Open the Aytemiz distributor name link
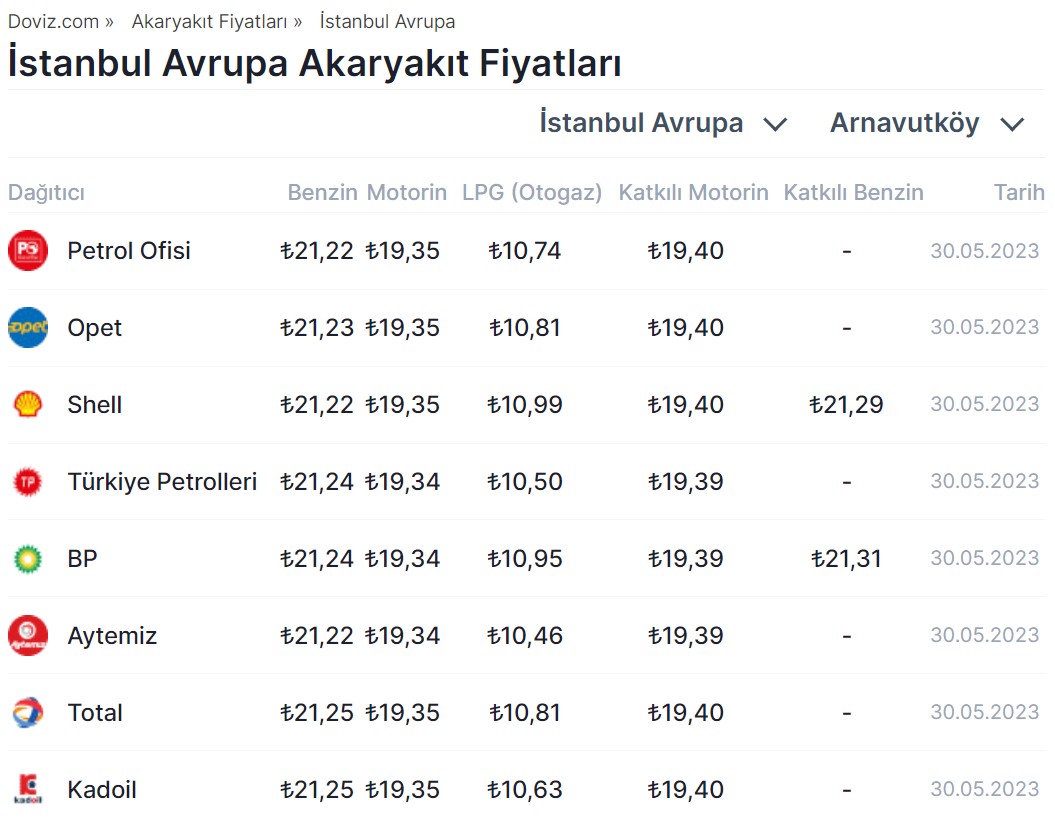Image resolution: width=1055 pixels, height=832 pixels. pos(112,636)
